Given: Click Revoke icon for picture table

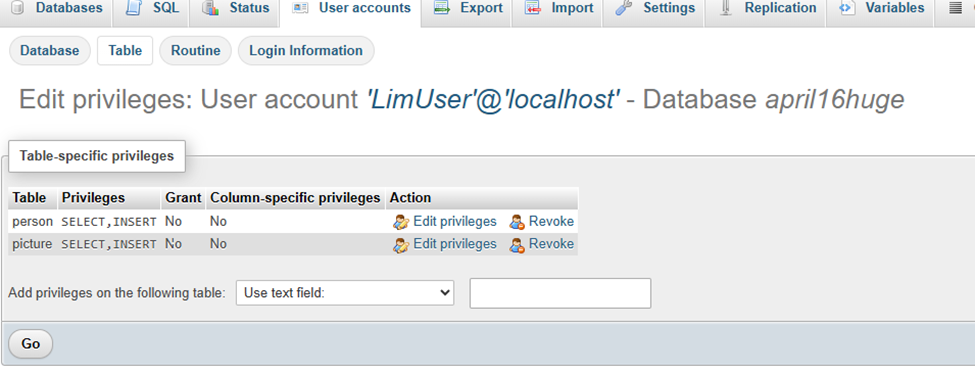Looking at the screenshot, I should click(x=517, y=244).
